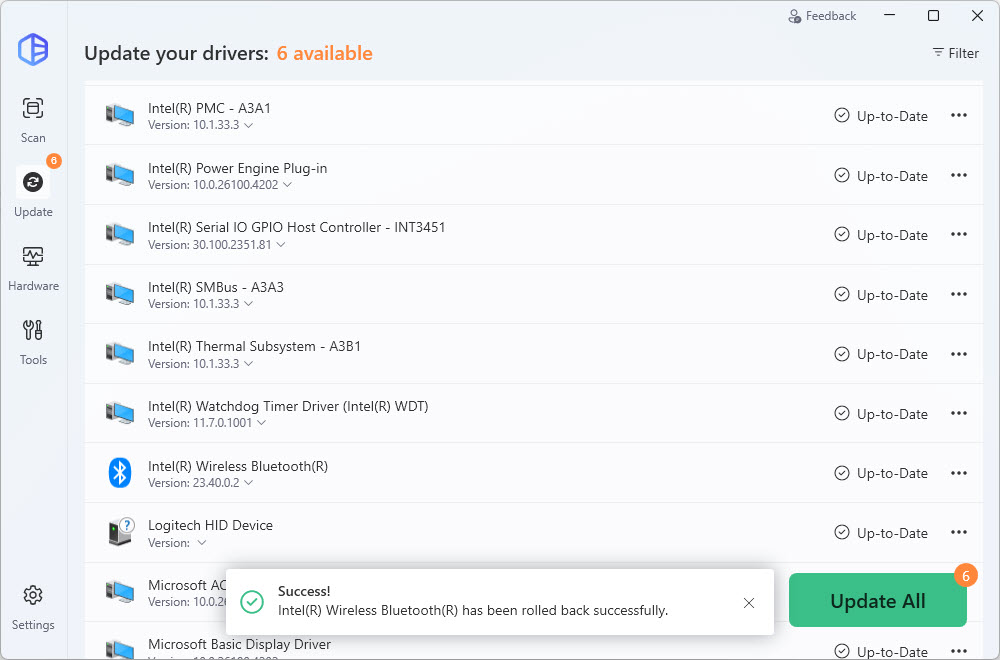Open more options for Intel PMC - A3A1
The height and width of the screenshot is (660, 1000).
coord(958,116)
